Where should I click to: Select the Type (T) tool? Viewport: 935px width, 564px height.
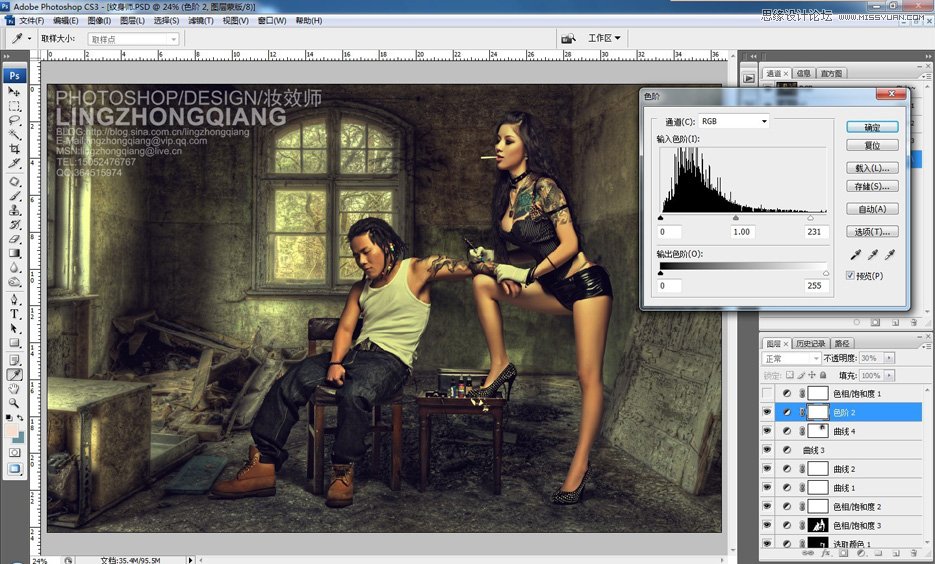coord(15,314)
